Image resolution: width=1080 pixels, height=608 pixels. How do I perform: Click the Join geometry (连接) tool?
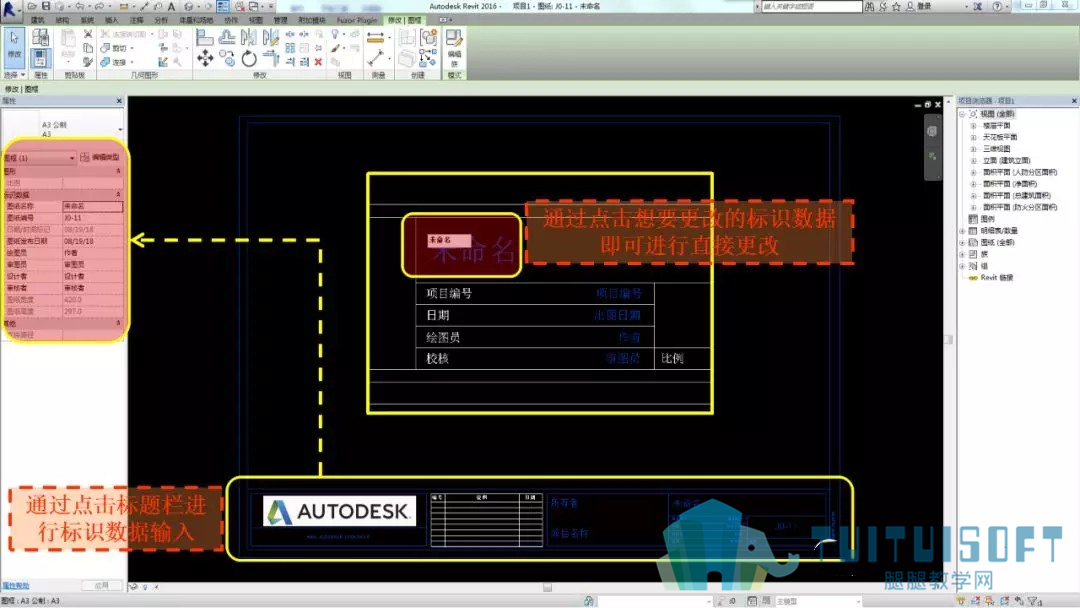[x=114, y=62]
